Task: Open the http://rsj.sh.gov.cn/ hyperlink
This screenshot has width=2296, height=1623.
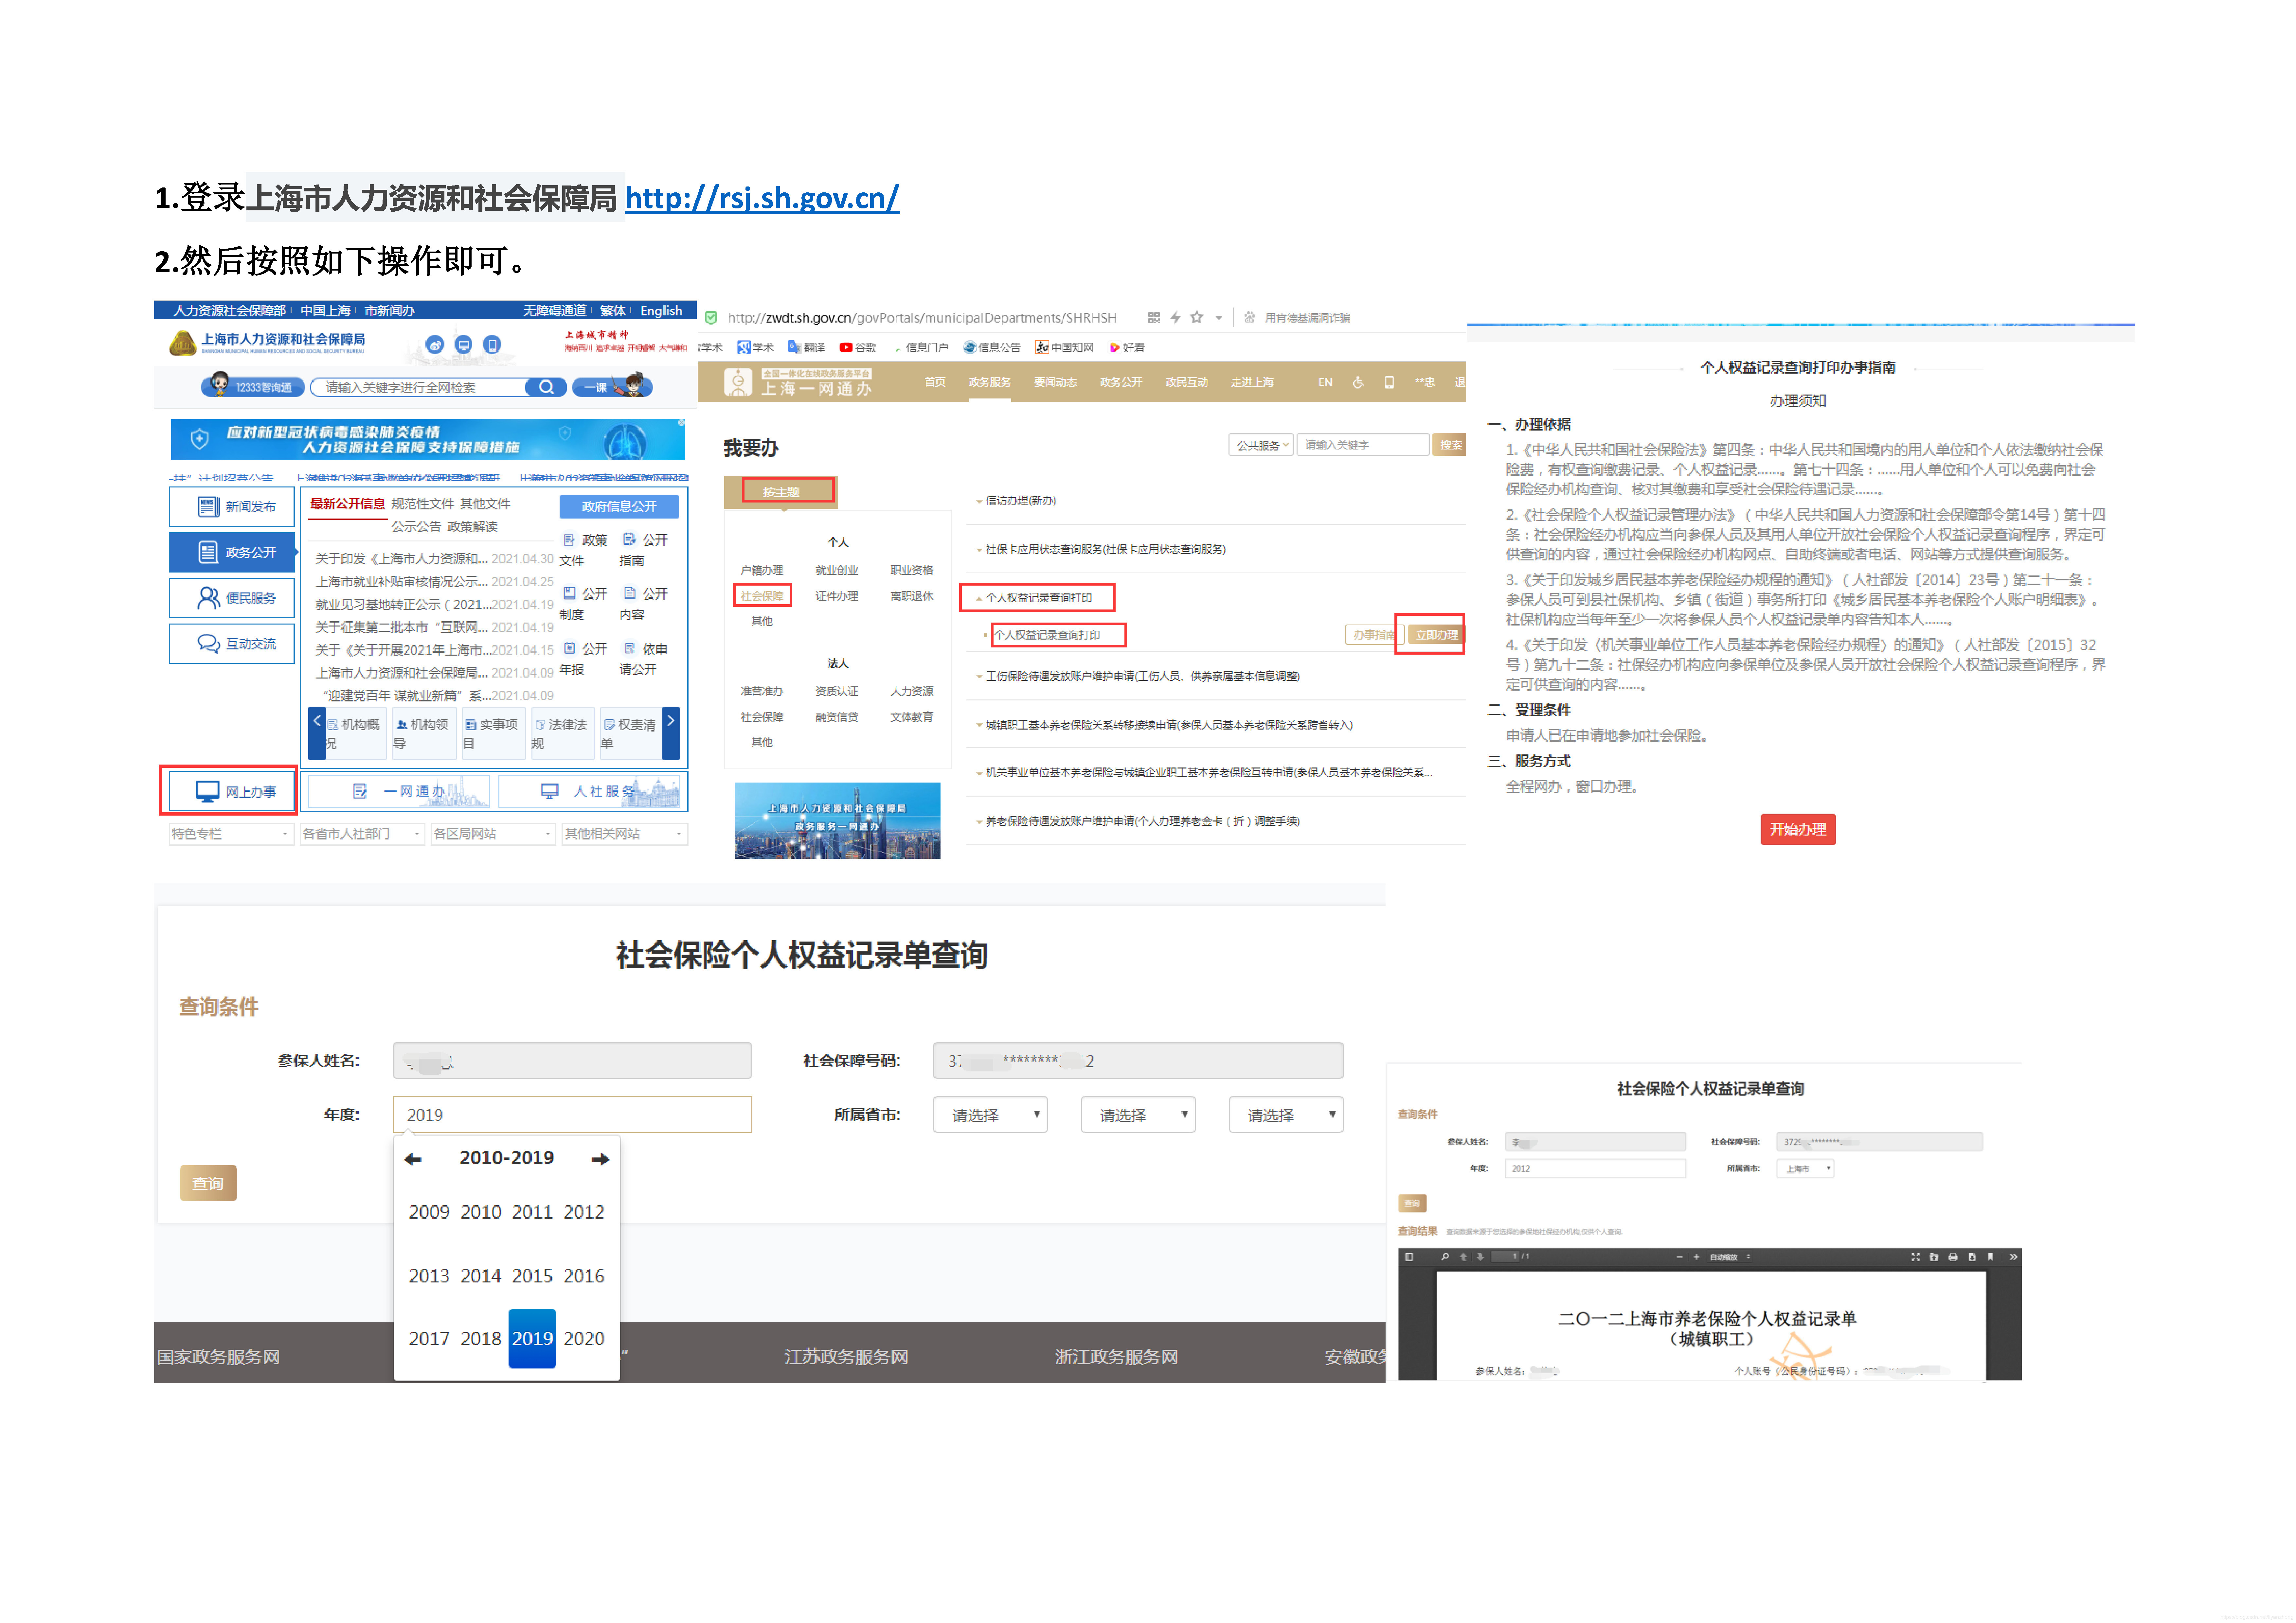Action: [x=762, y=198]
